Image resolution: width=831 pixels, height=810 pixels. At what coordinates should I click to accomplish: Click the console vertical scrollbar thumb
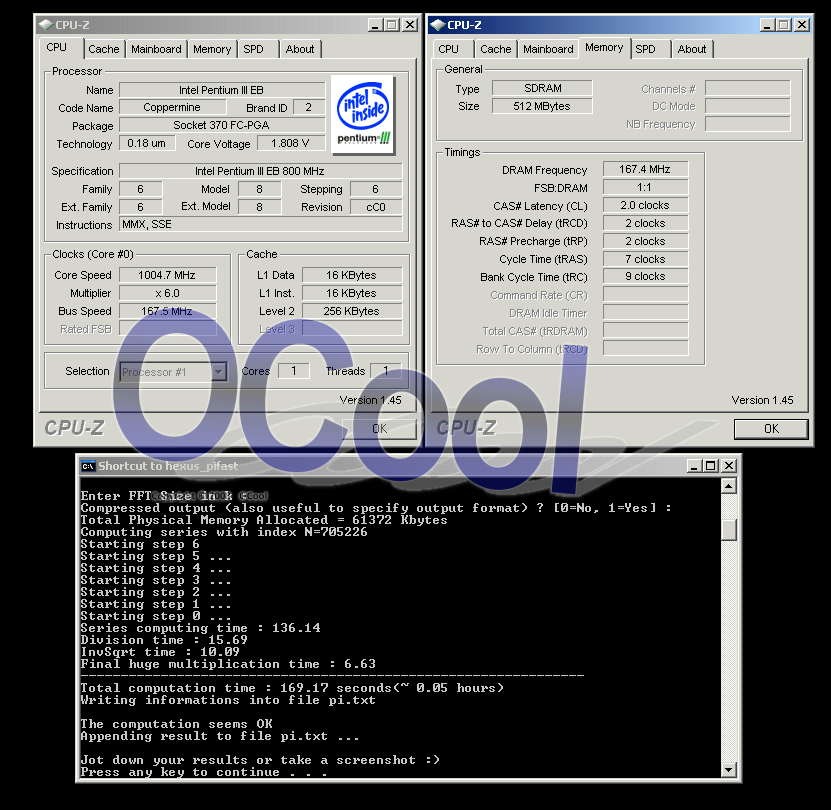pyautogui.click(x=729, y=530)
